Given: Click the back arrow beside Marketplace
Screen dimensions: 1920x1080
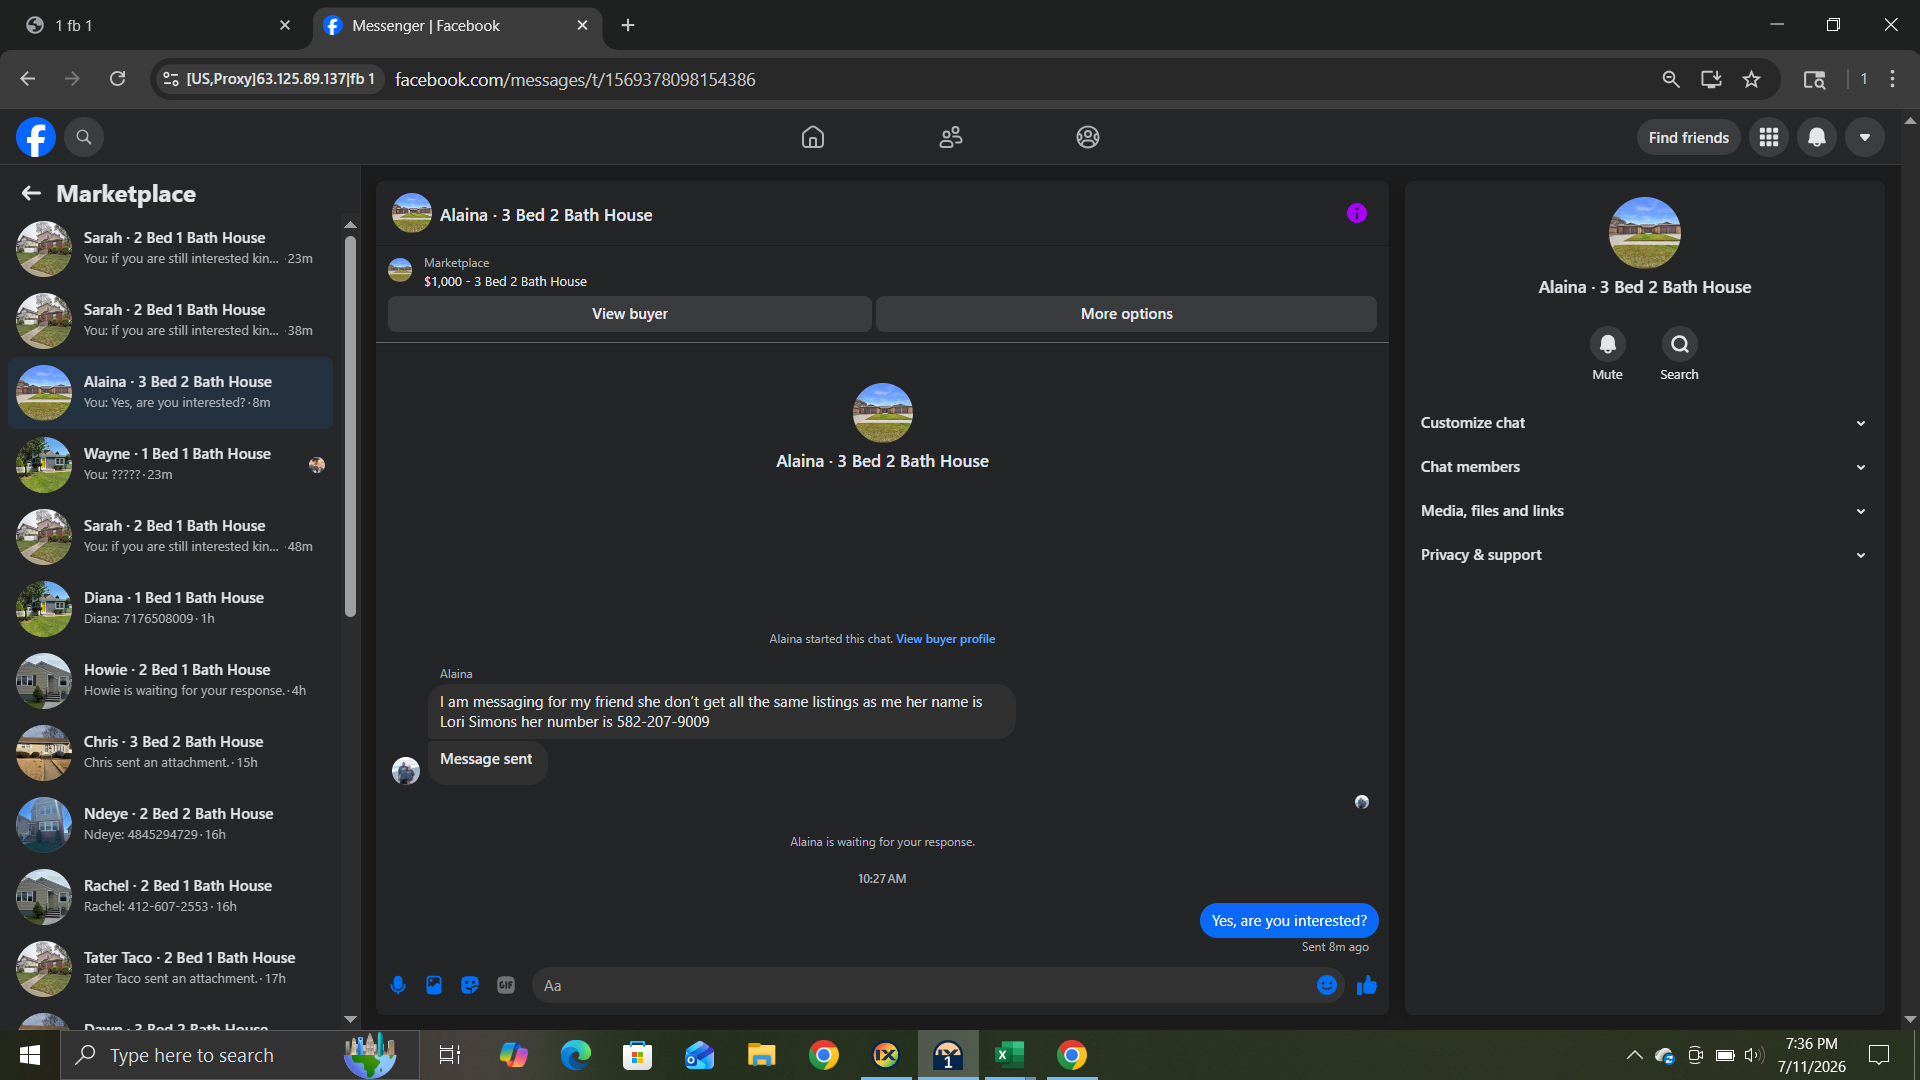Looking at the screenshot, I should pos(31,193).
